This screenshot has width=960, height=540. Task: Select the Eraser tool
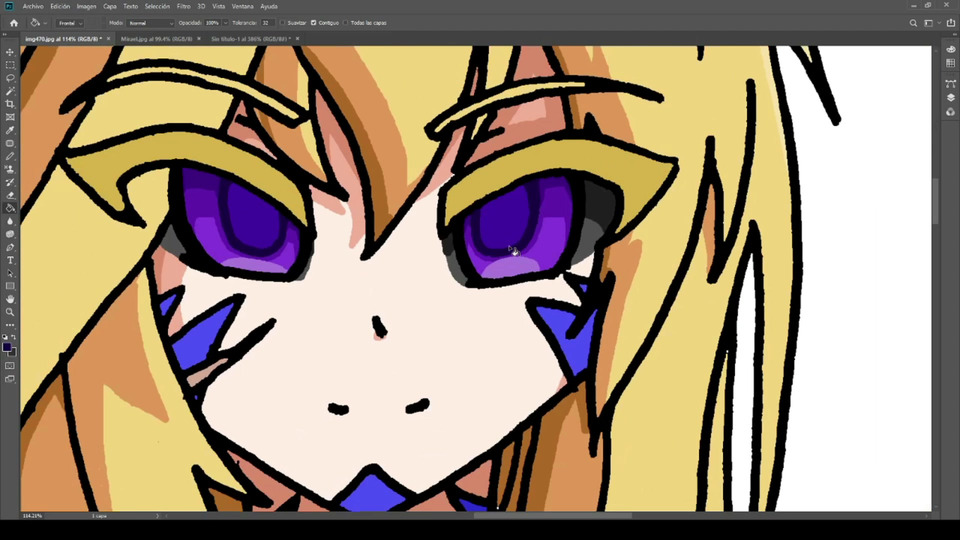[x=10, y=195]
